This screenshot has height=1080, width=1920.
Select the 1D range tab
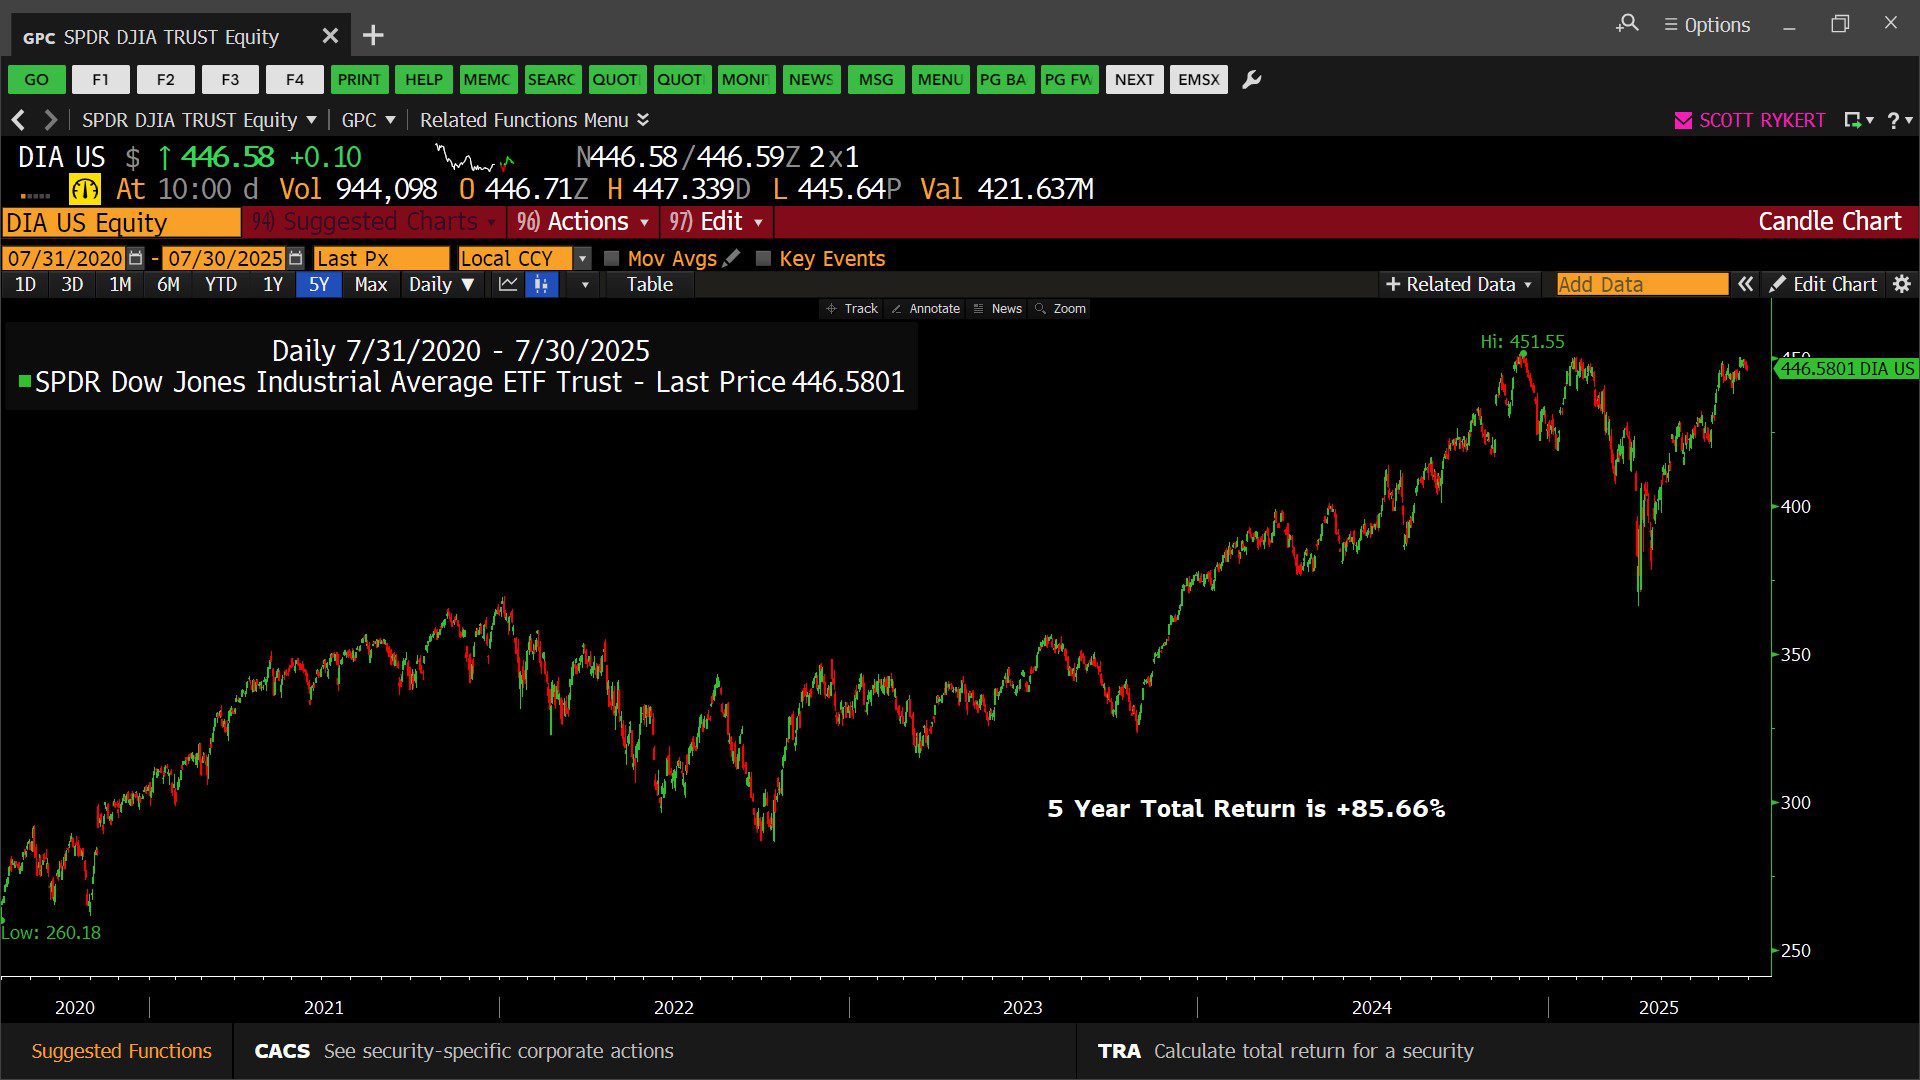click(x=25, y=285)
